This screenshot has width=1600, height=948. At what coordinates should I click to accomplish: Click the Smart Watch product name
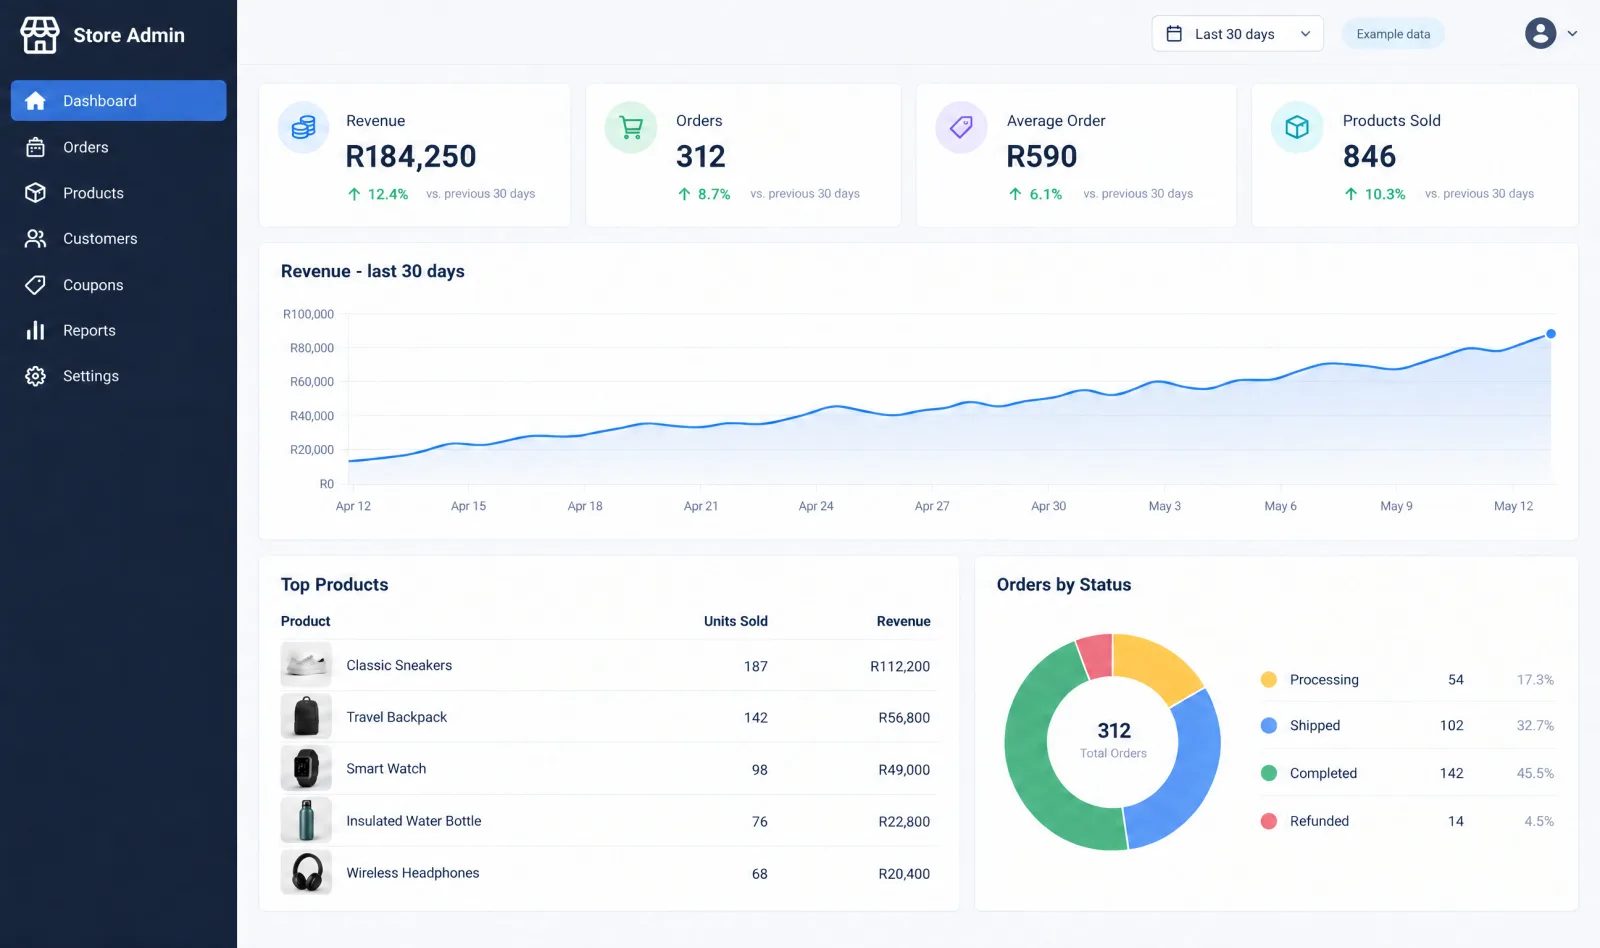point(386,769)
